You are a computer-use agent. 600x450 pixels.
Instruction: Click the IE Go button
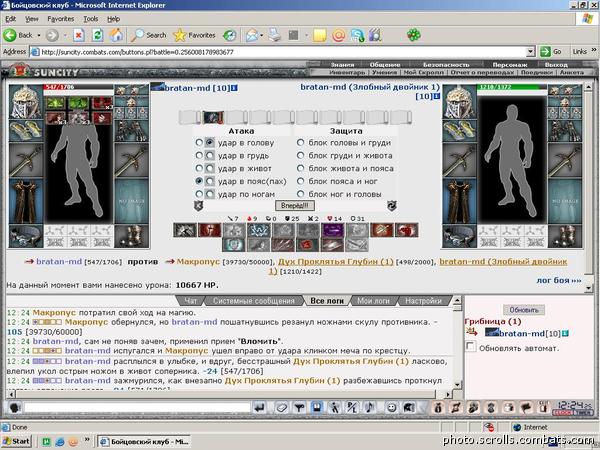(x=551, y=51)
